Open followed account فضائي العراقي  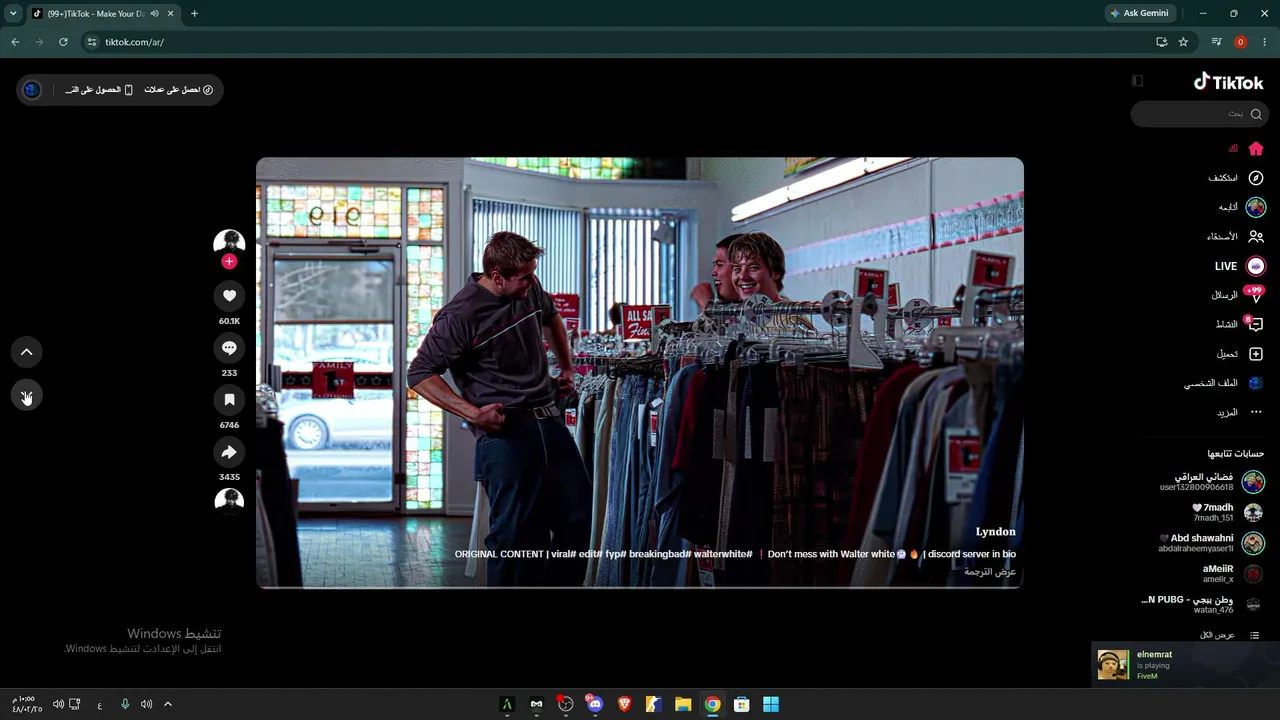tap(1210, 482)
